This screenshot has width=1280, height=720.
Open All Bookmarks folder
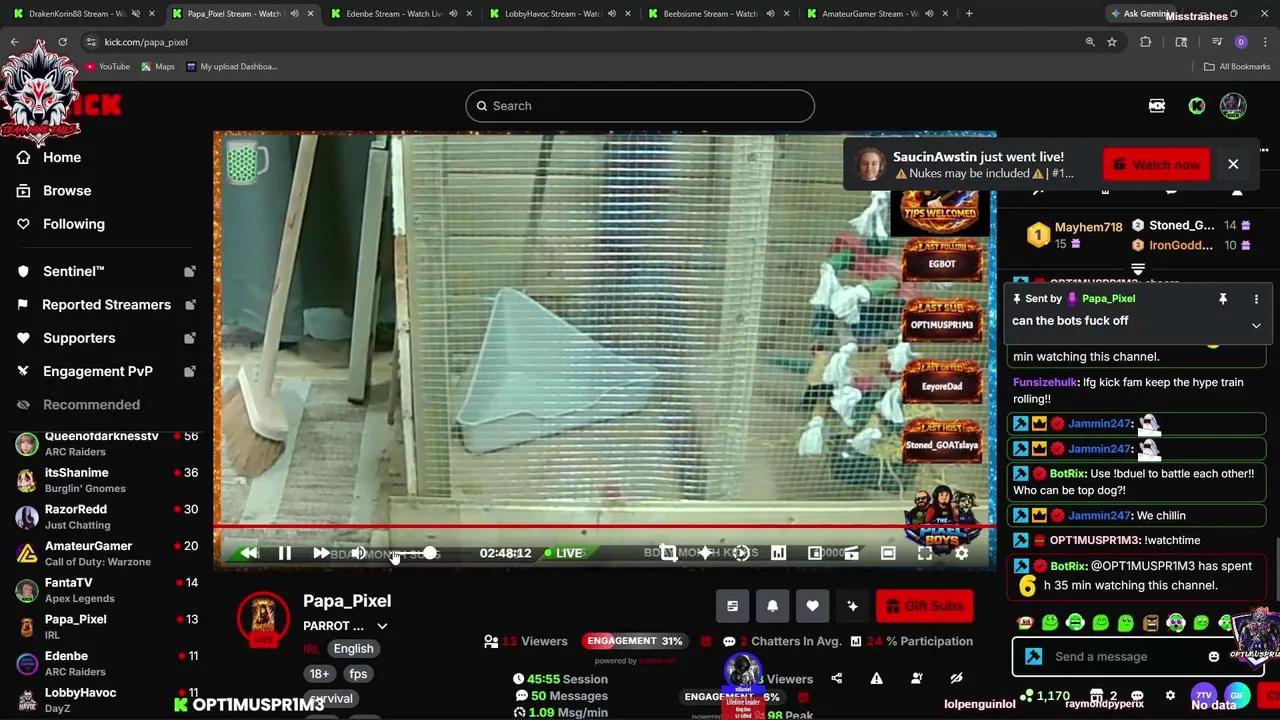point(1237,67)
